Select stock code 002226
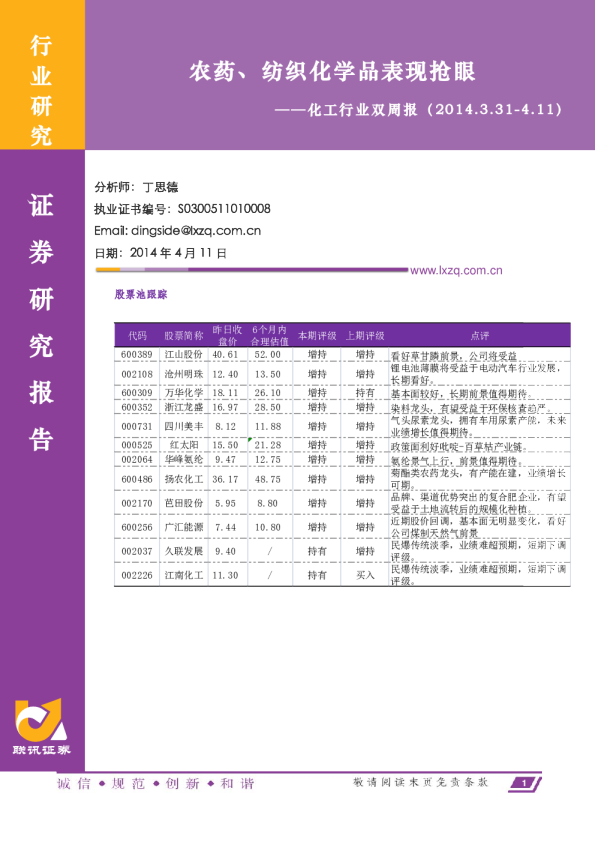This screenshot has height=842, width=595. point(137,575)
